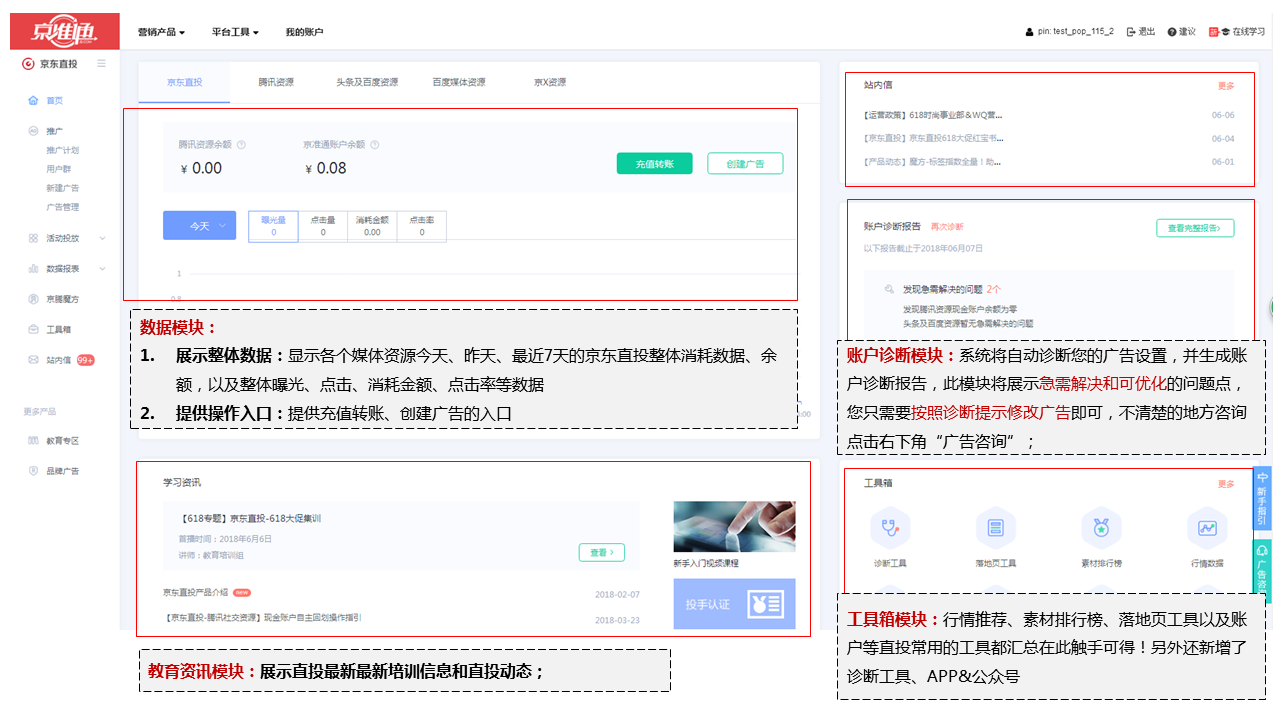
Task: Click the magnifier icon beside 发现急需解决的问题
Action: (x=888, y=289)
